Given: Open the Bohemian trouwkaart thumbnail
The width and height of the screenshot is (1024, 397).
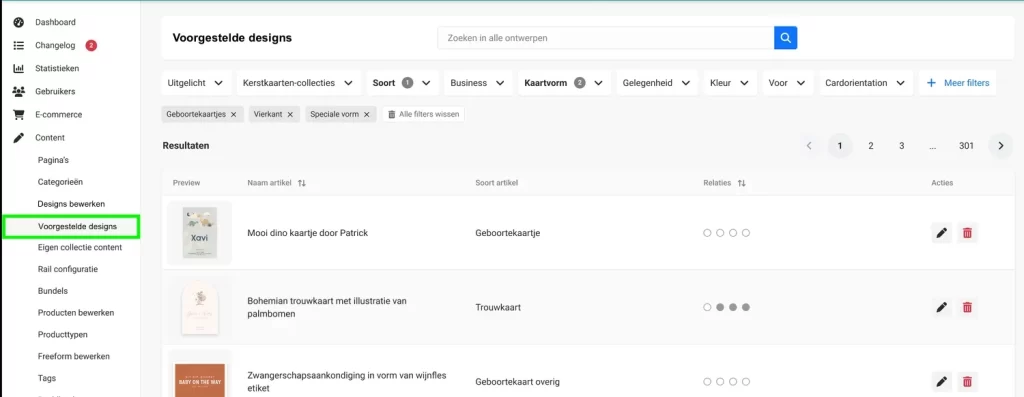Looking at the screenshot, I should 199,307.
